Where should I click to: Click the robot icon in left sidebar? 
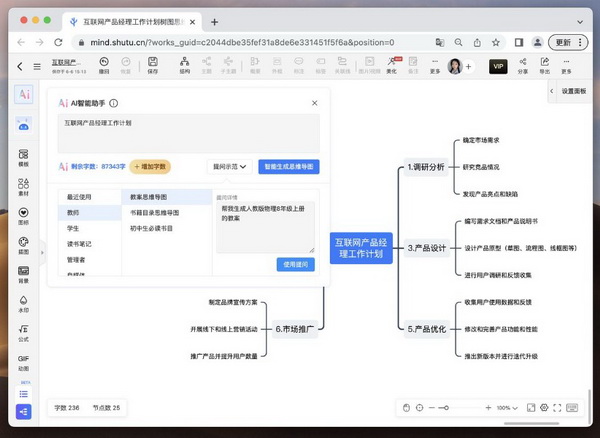(x=24, y=125)
